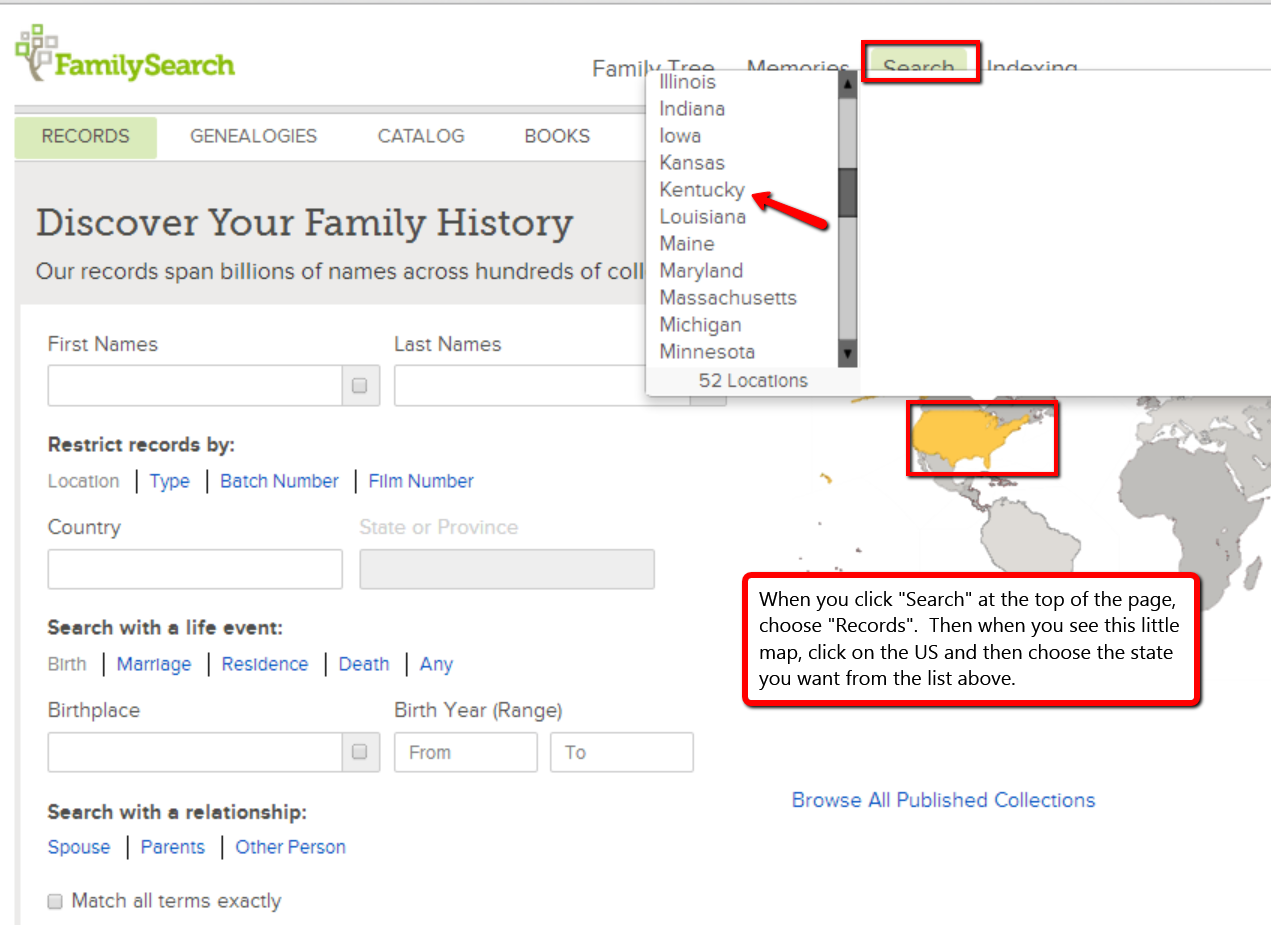Click the Country input field

(x=195, y=569)
